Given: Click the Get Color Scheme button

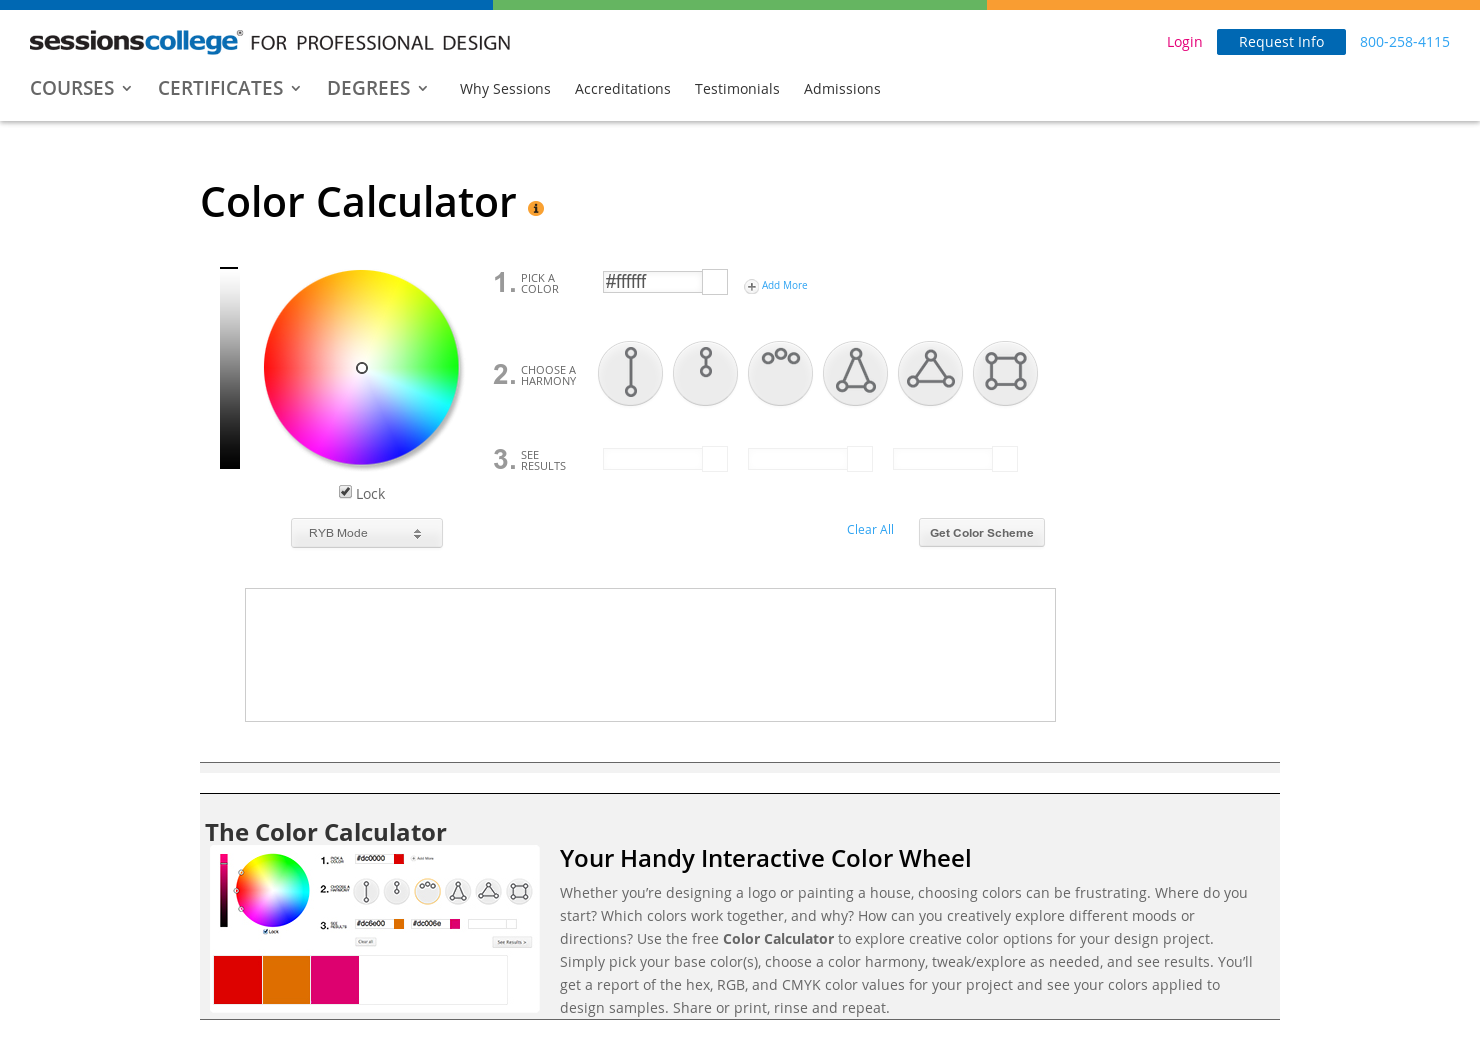Looking at the screenshot, I should (981, 533).
